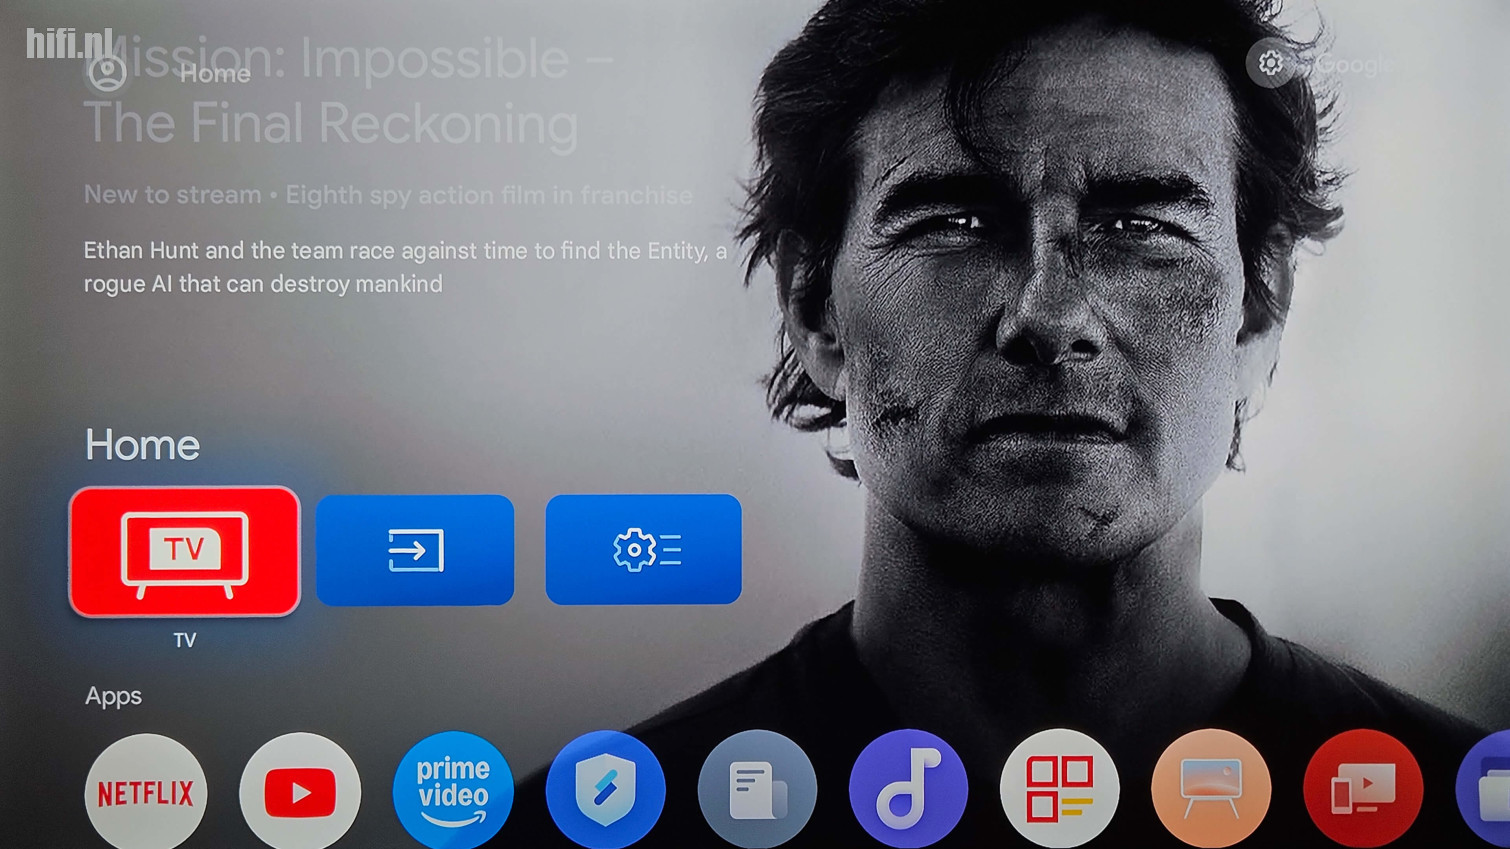1510x849 pixels.
Task: Open the red screen-sharing devices app
Action: click(1363, 790)
